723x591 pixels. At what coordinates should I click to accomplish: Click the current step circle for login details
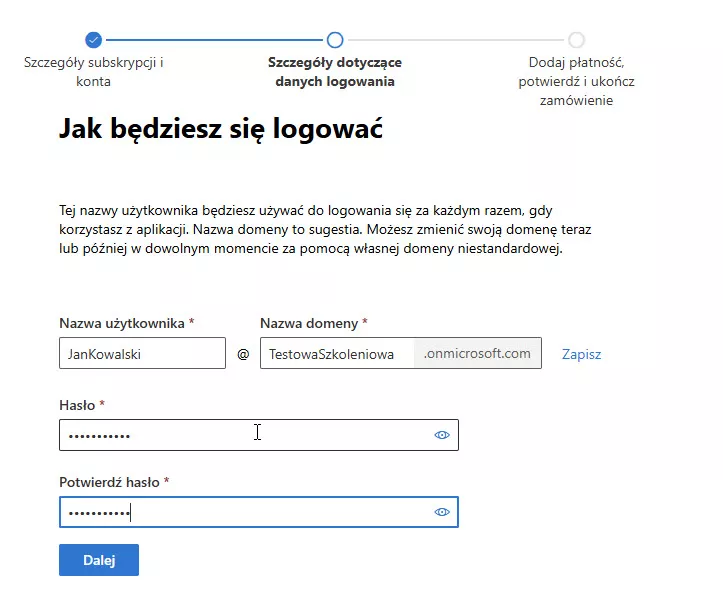[335, 40]
